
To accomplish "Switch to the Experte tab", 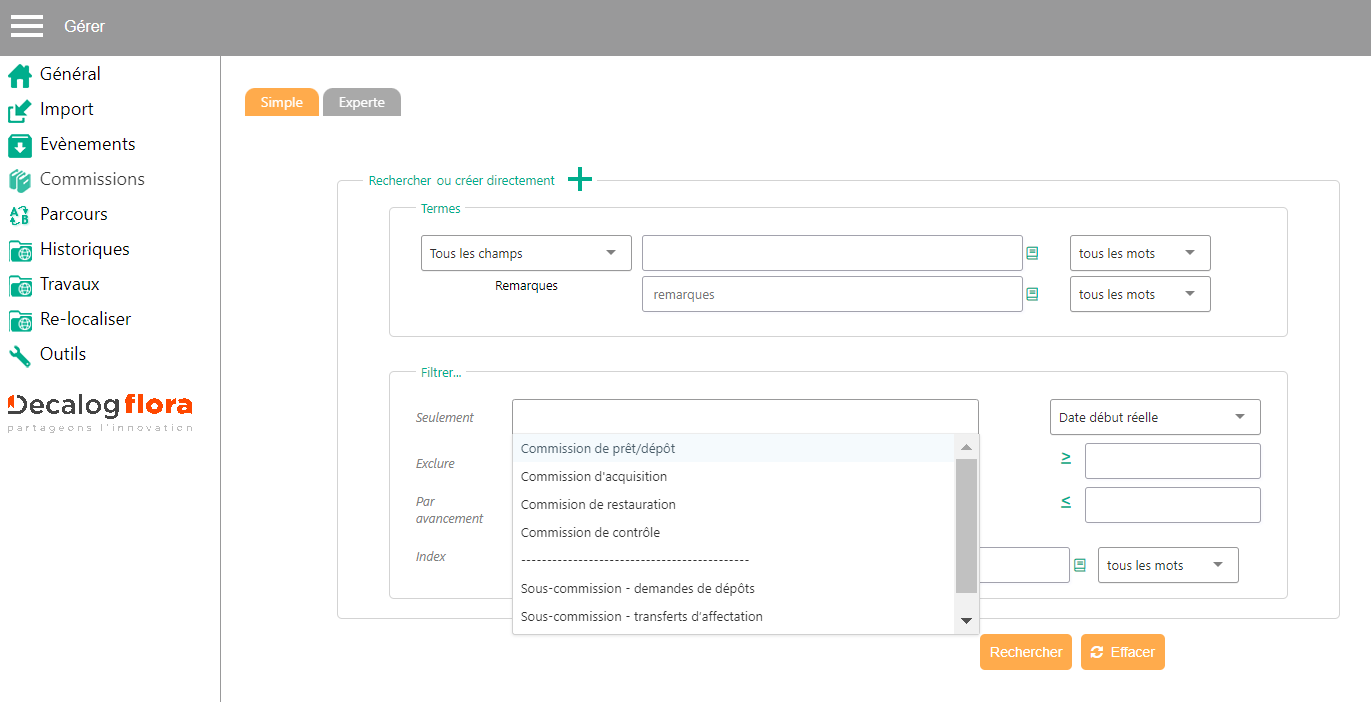I will click(361, 102).
